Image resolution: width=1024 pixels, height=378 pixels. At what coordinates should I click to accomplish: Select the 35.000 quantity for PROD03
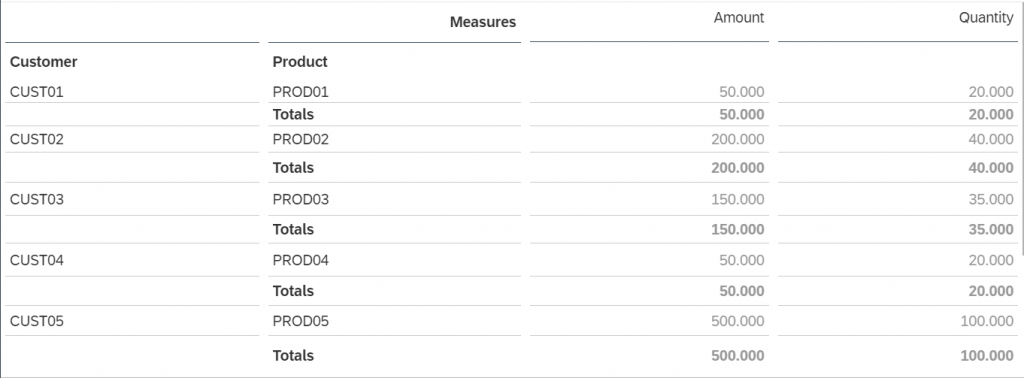click(991, 199)
